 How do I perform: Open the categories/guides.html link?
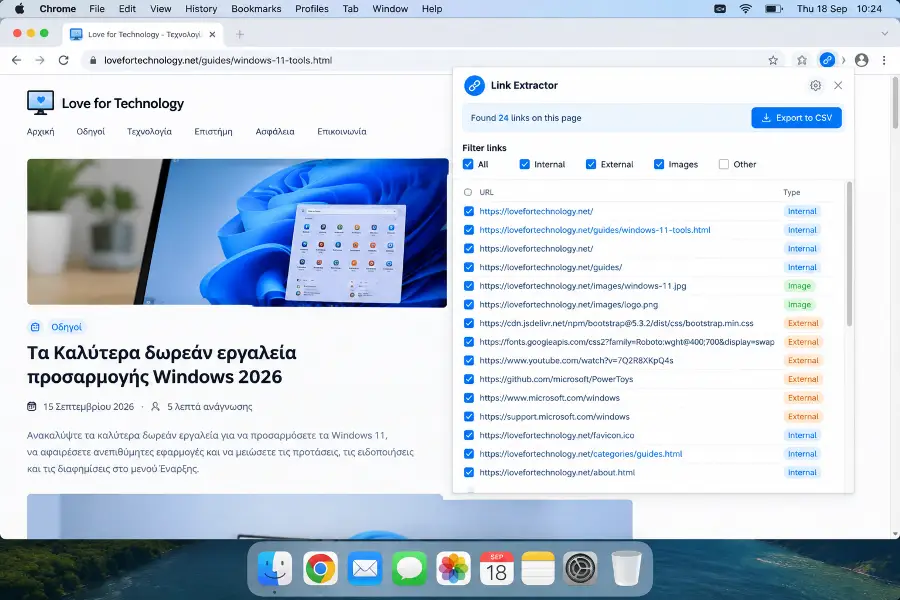click(581, 454)
